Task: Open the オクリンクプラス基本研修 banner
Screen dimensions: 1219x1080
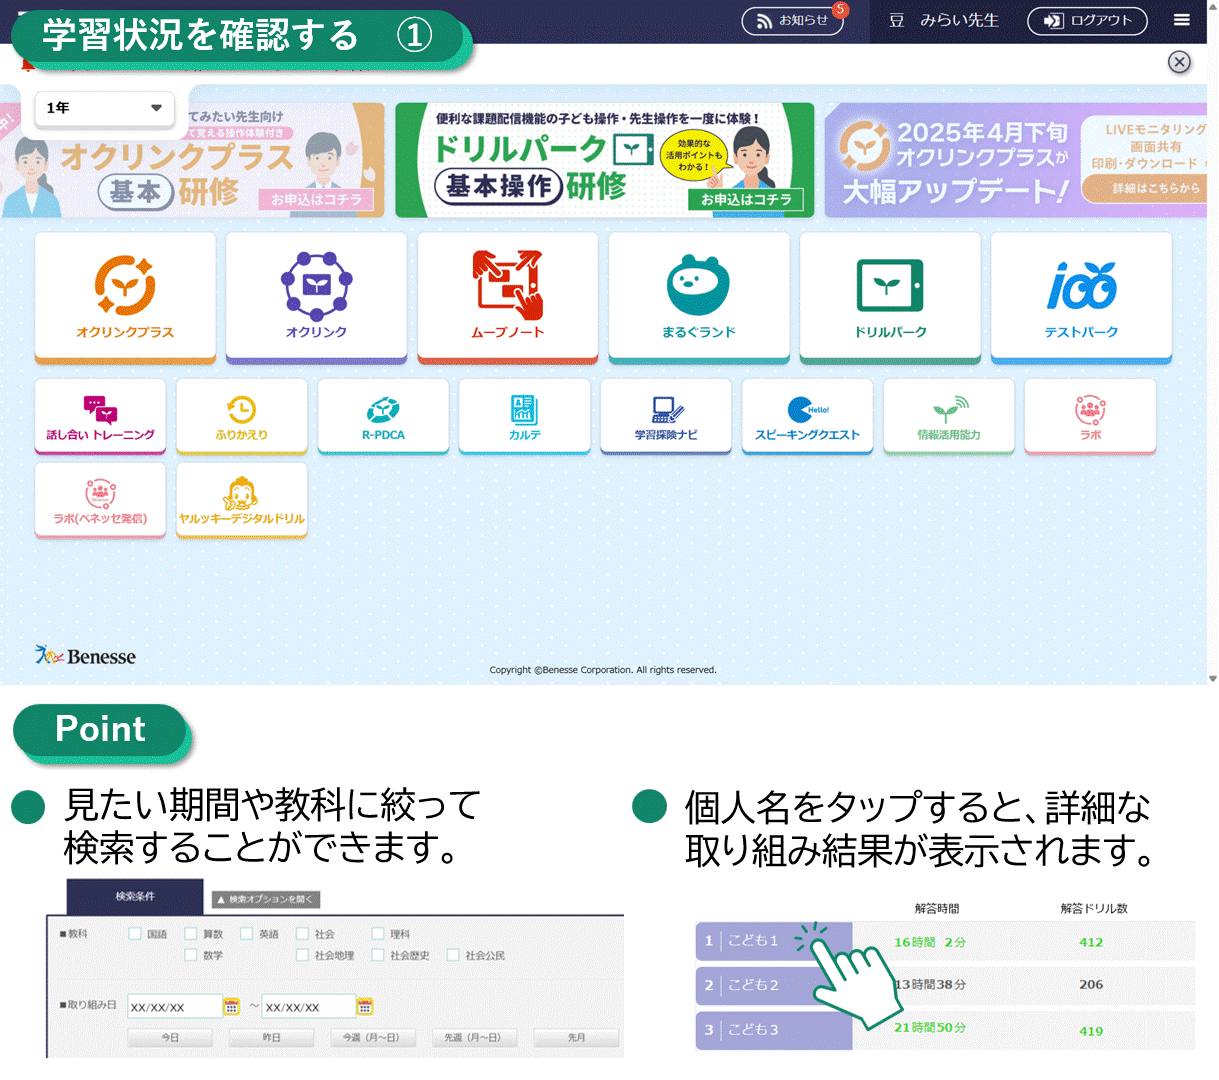Action: coord(193,160)
